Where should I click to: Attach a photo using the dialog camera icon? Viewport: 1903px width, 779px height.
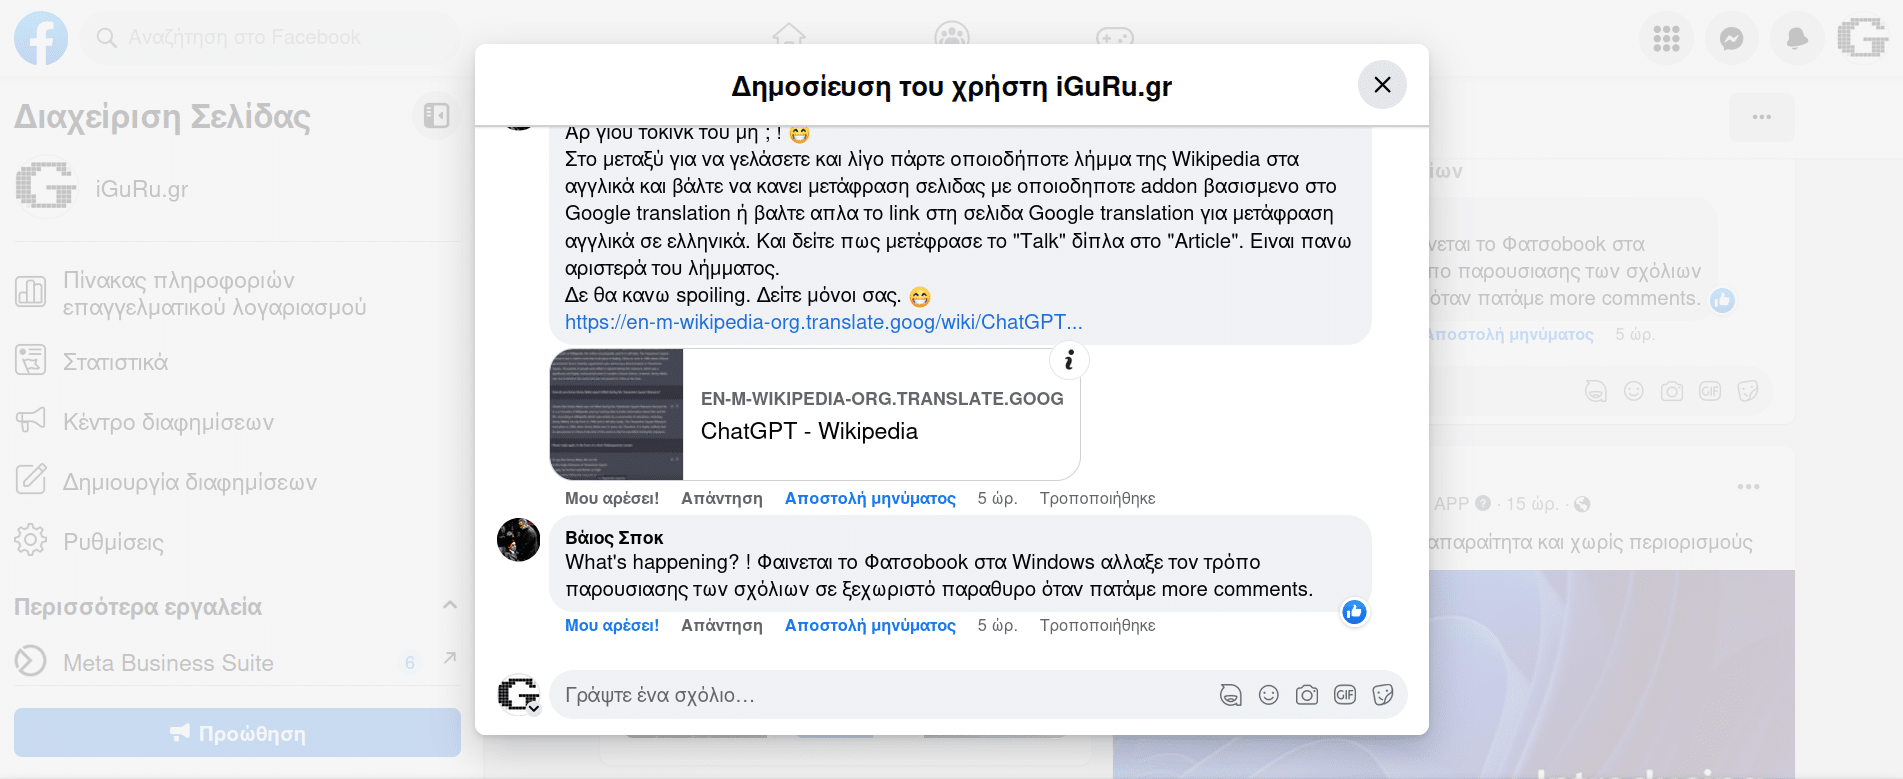1307,695
